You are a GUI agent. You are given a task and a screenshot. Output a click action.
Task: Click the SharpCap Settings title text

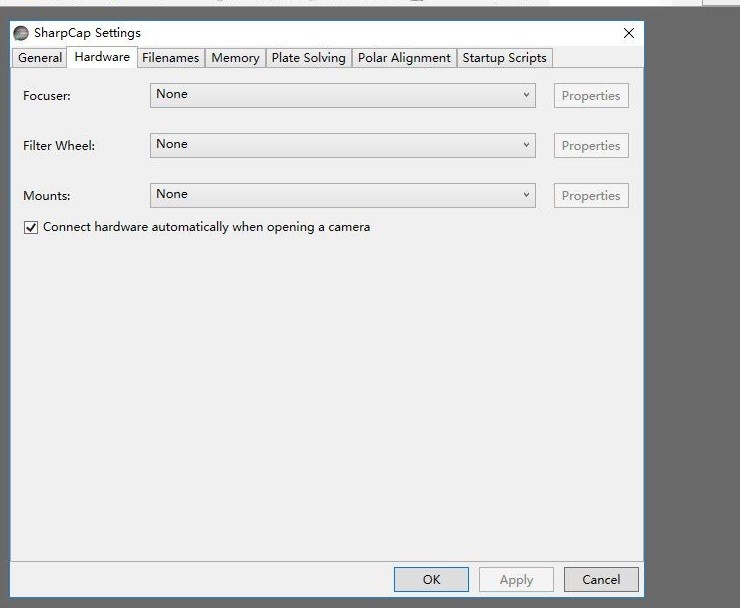[x=87, y=33]
